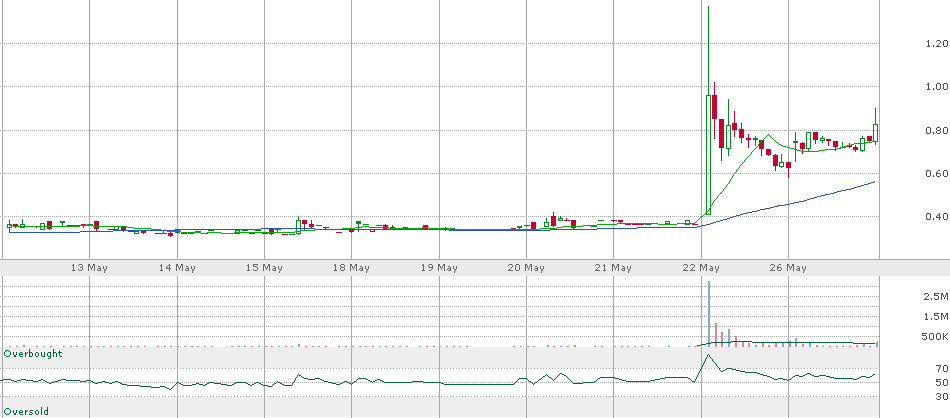Select the last candlestick on the chart

(x=875, y=133)
